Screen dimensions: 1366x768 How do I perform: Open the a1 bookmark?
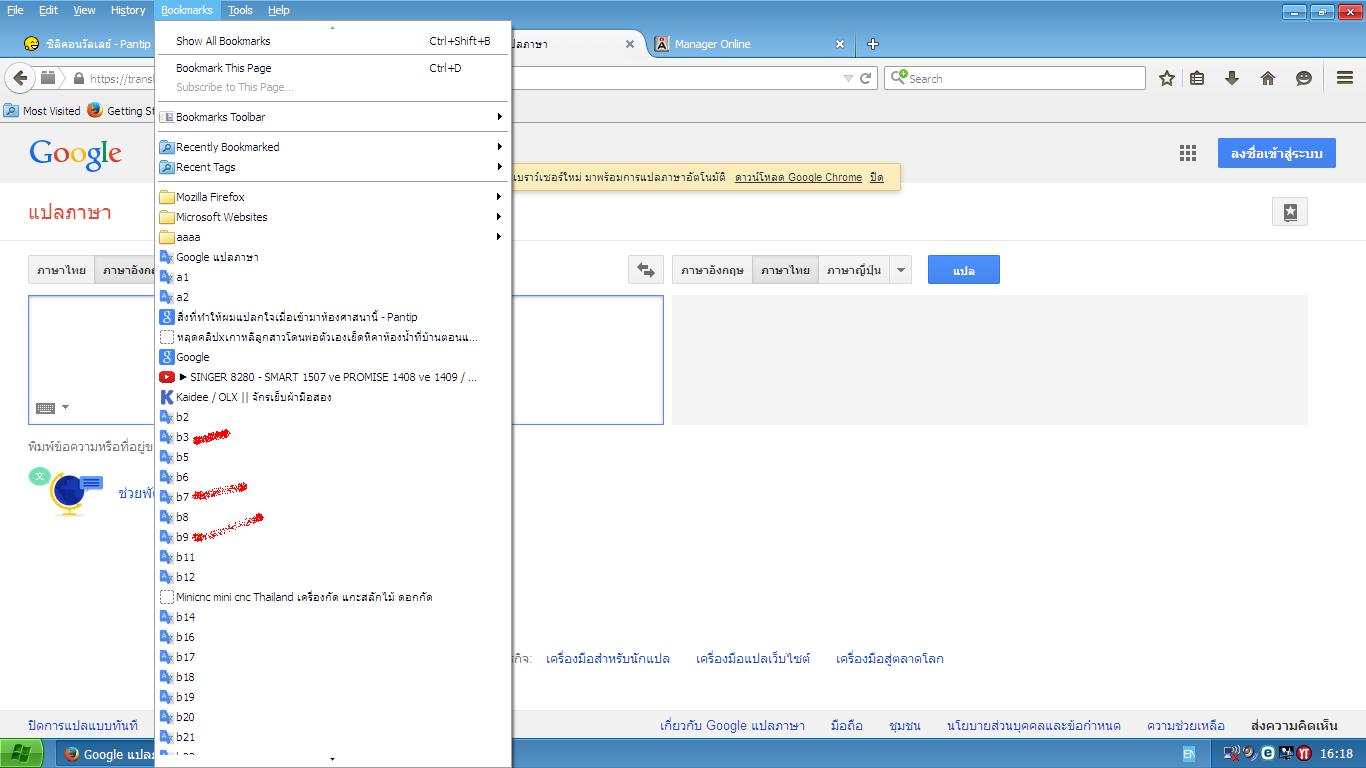(334, 277)
